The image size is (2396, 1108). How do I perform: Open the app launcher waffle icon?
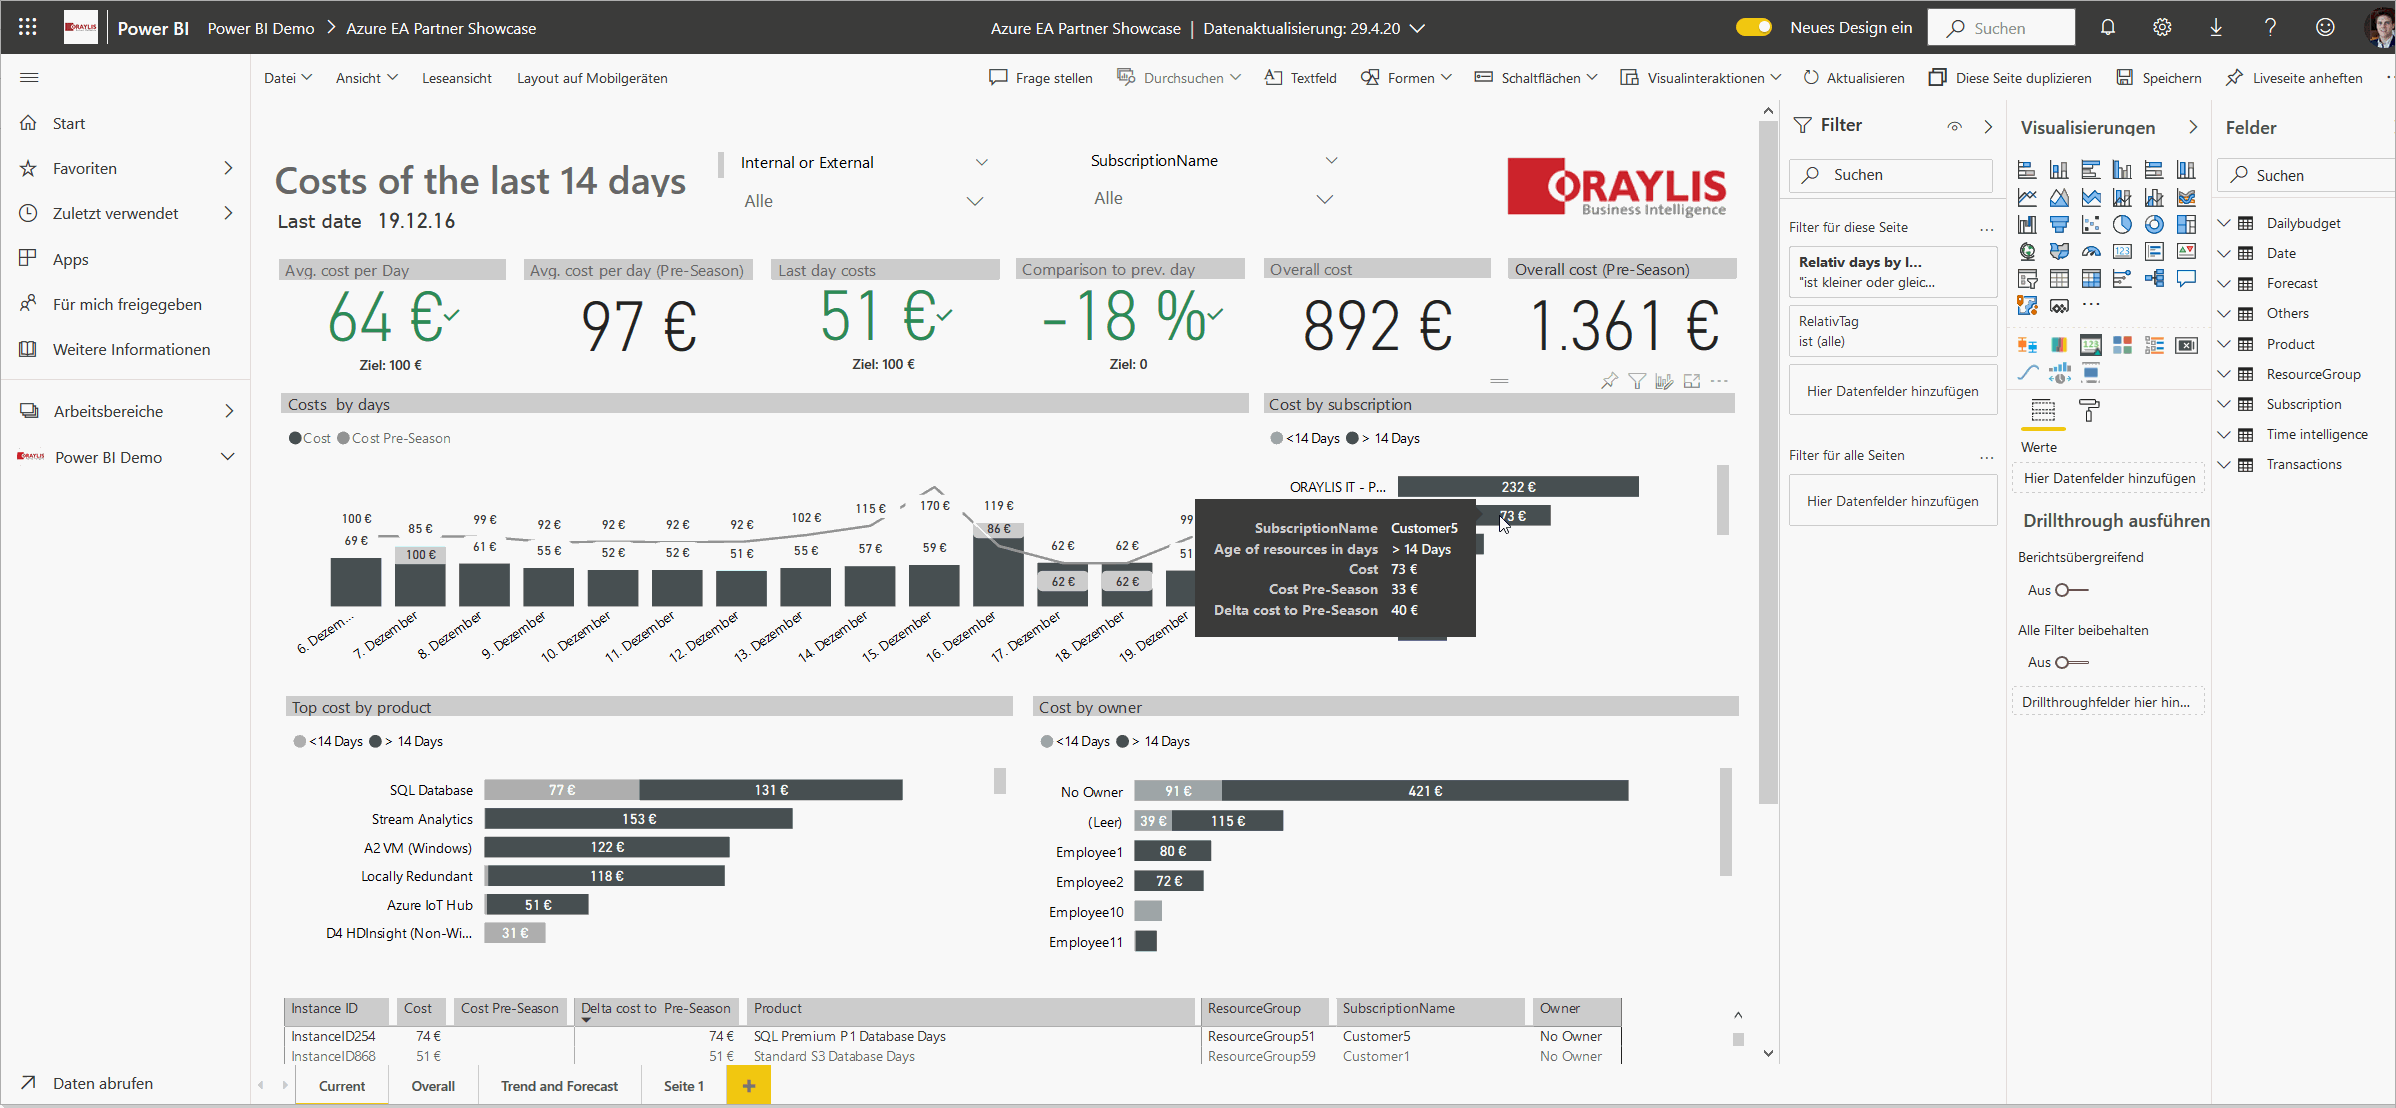[27, 27]
